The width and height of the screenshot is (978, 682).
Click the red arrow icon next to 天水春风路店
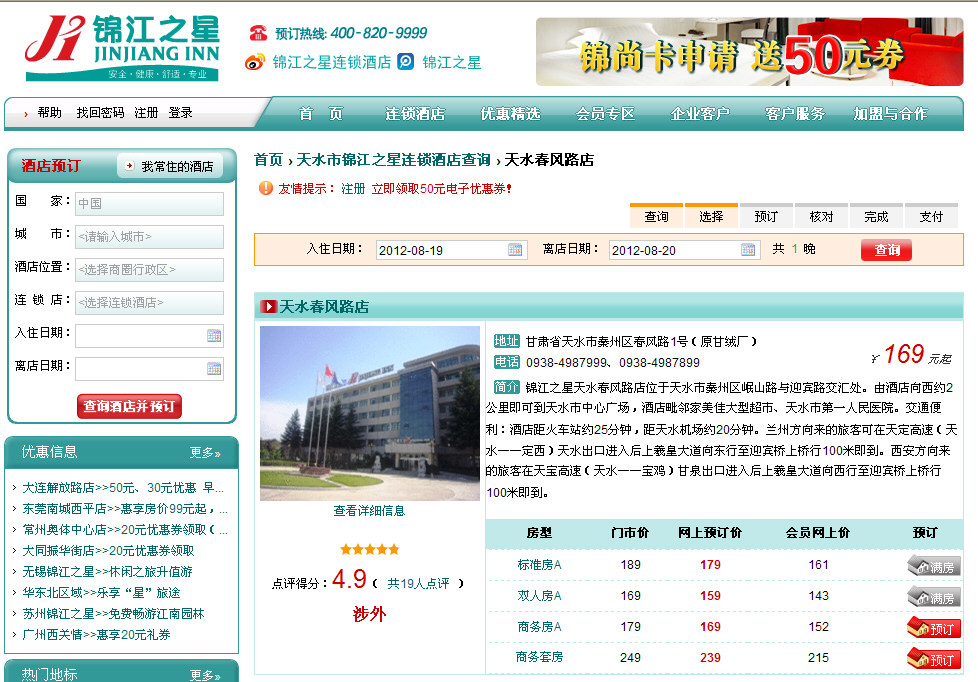269,306
